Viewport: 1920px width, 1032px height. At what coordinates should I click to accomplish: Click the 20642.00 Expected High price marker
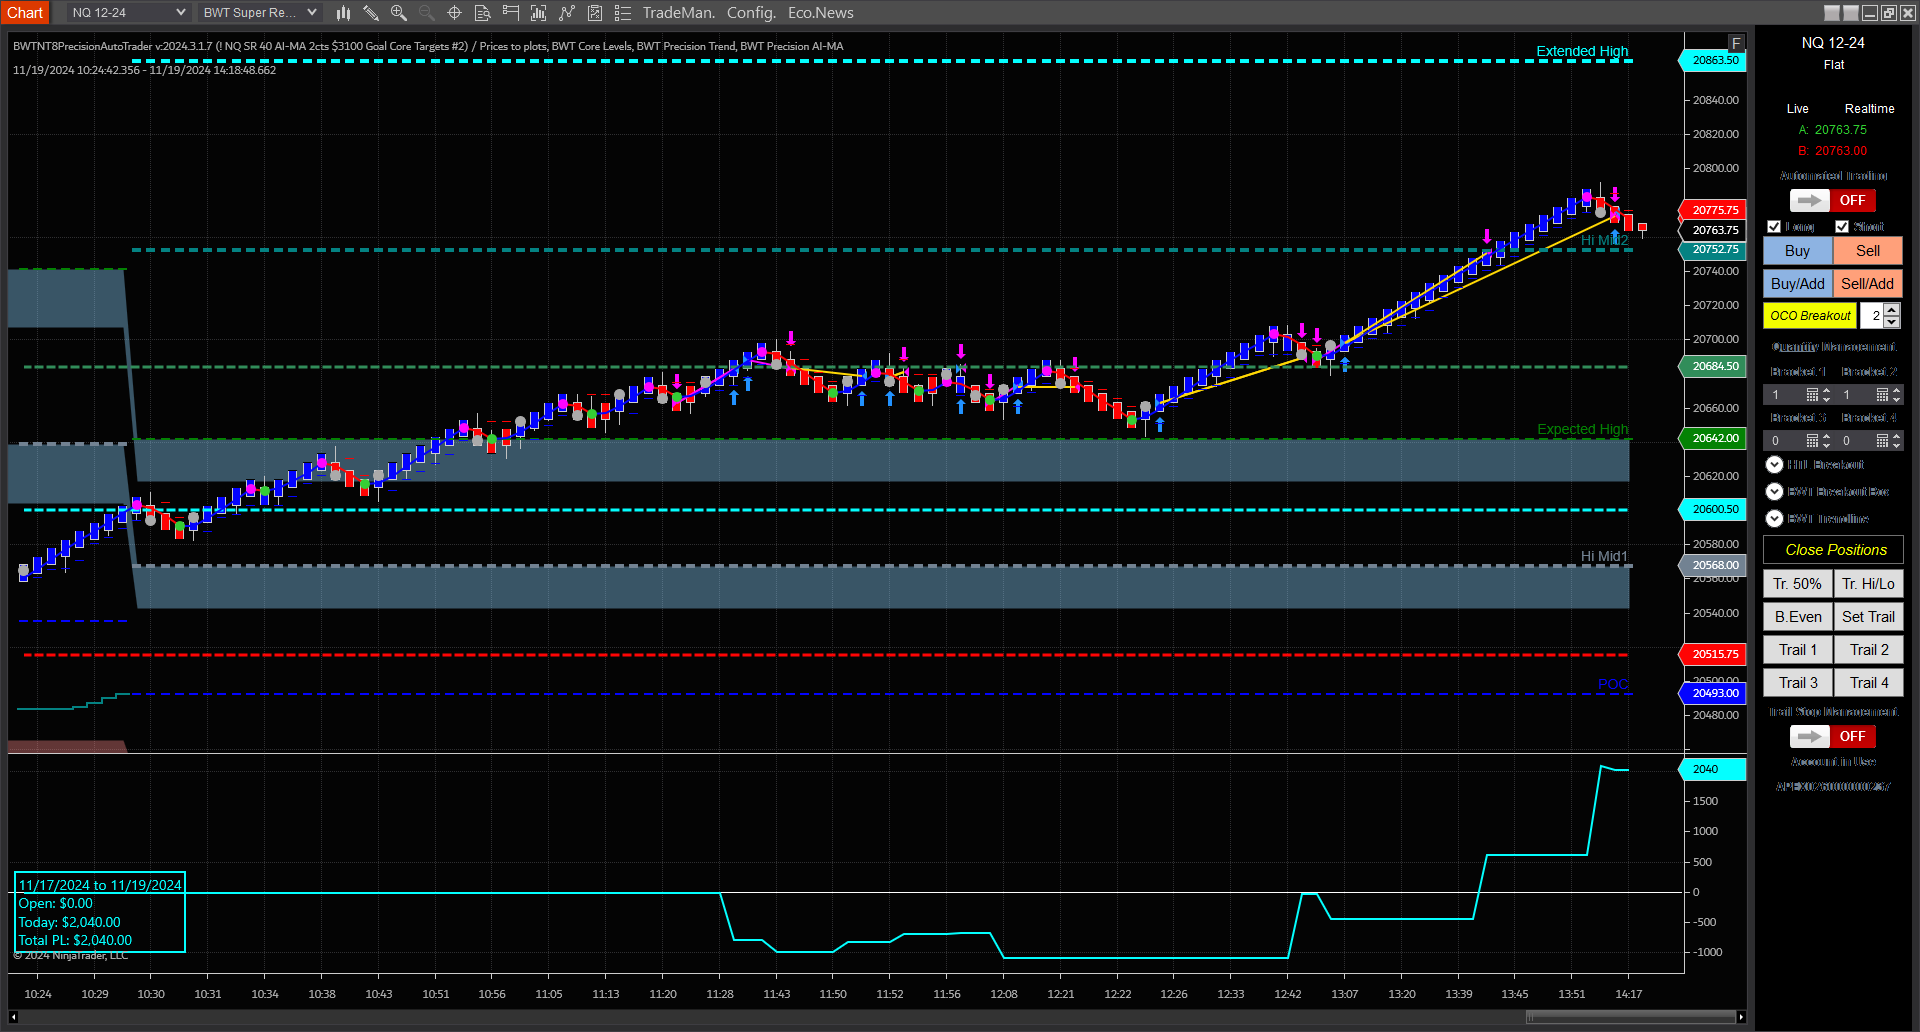coord(1713,438)
